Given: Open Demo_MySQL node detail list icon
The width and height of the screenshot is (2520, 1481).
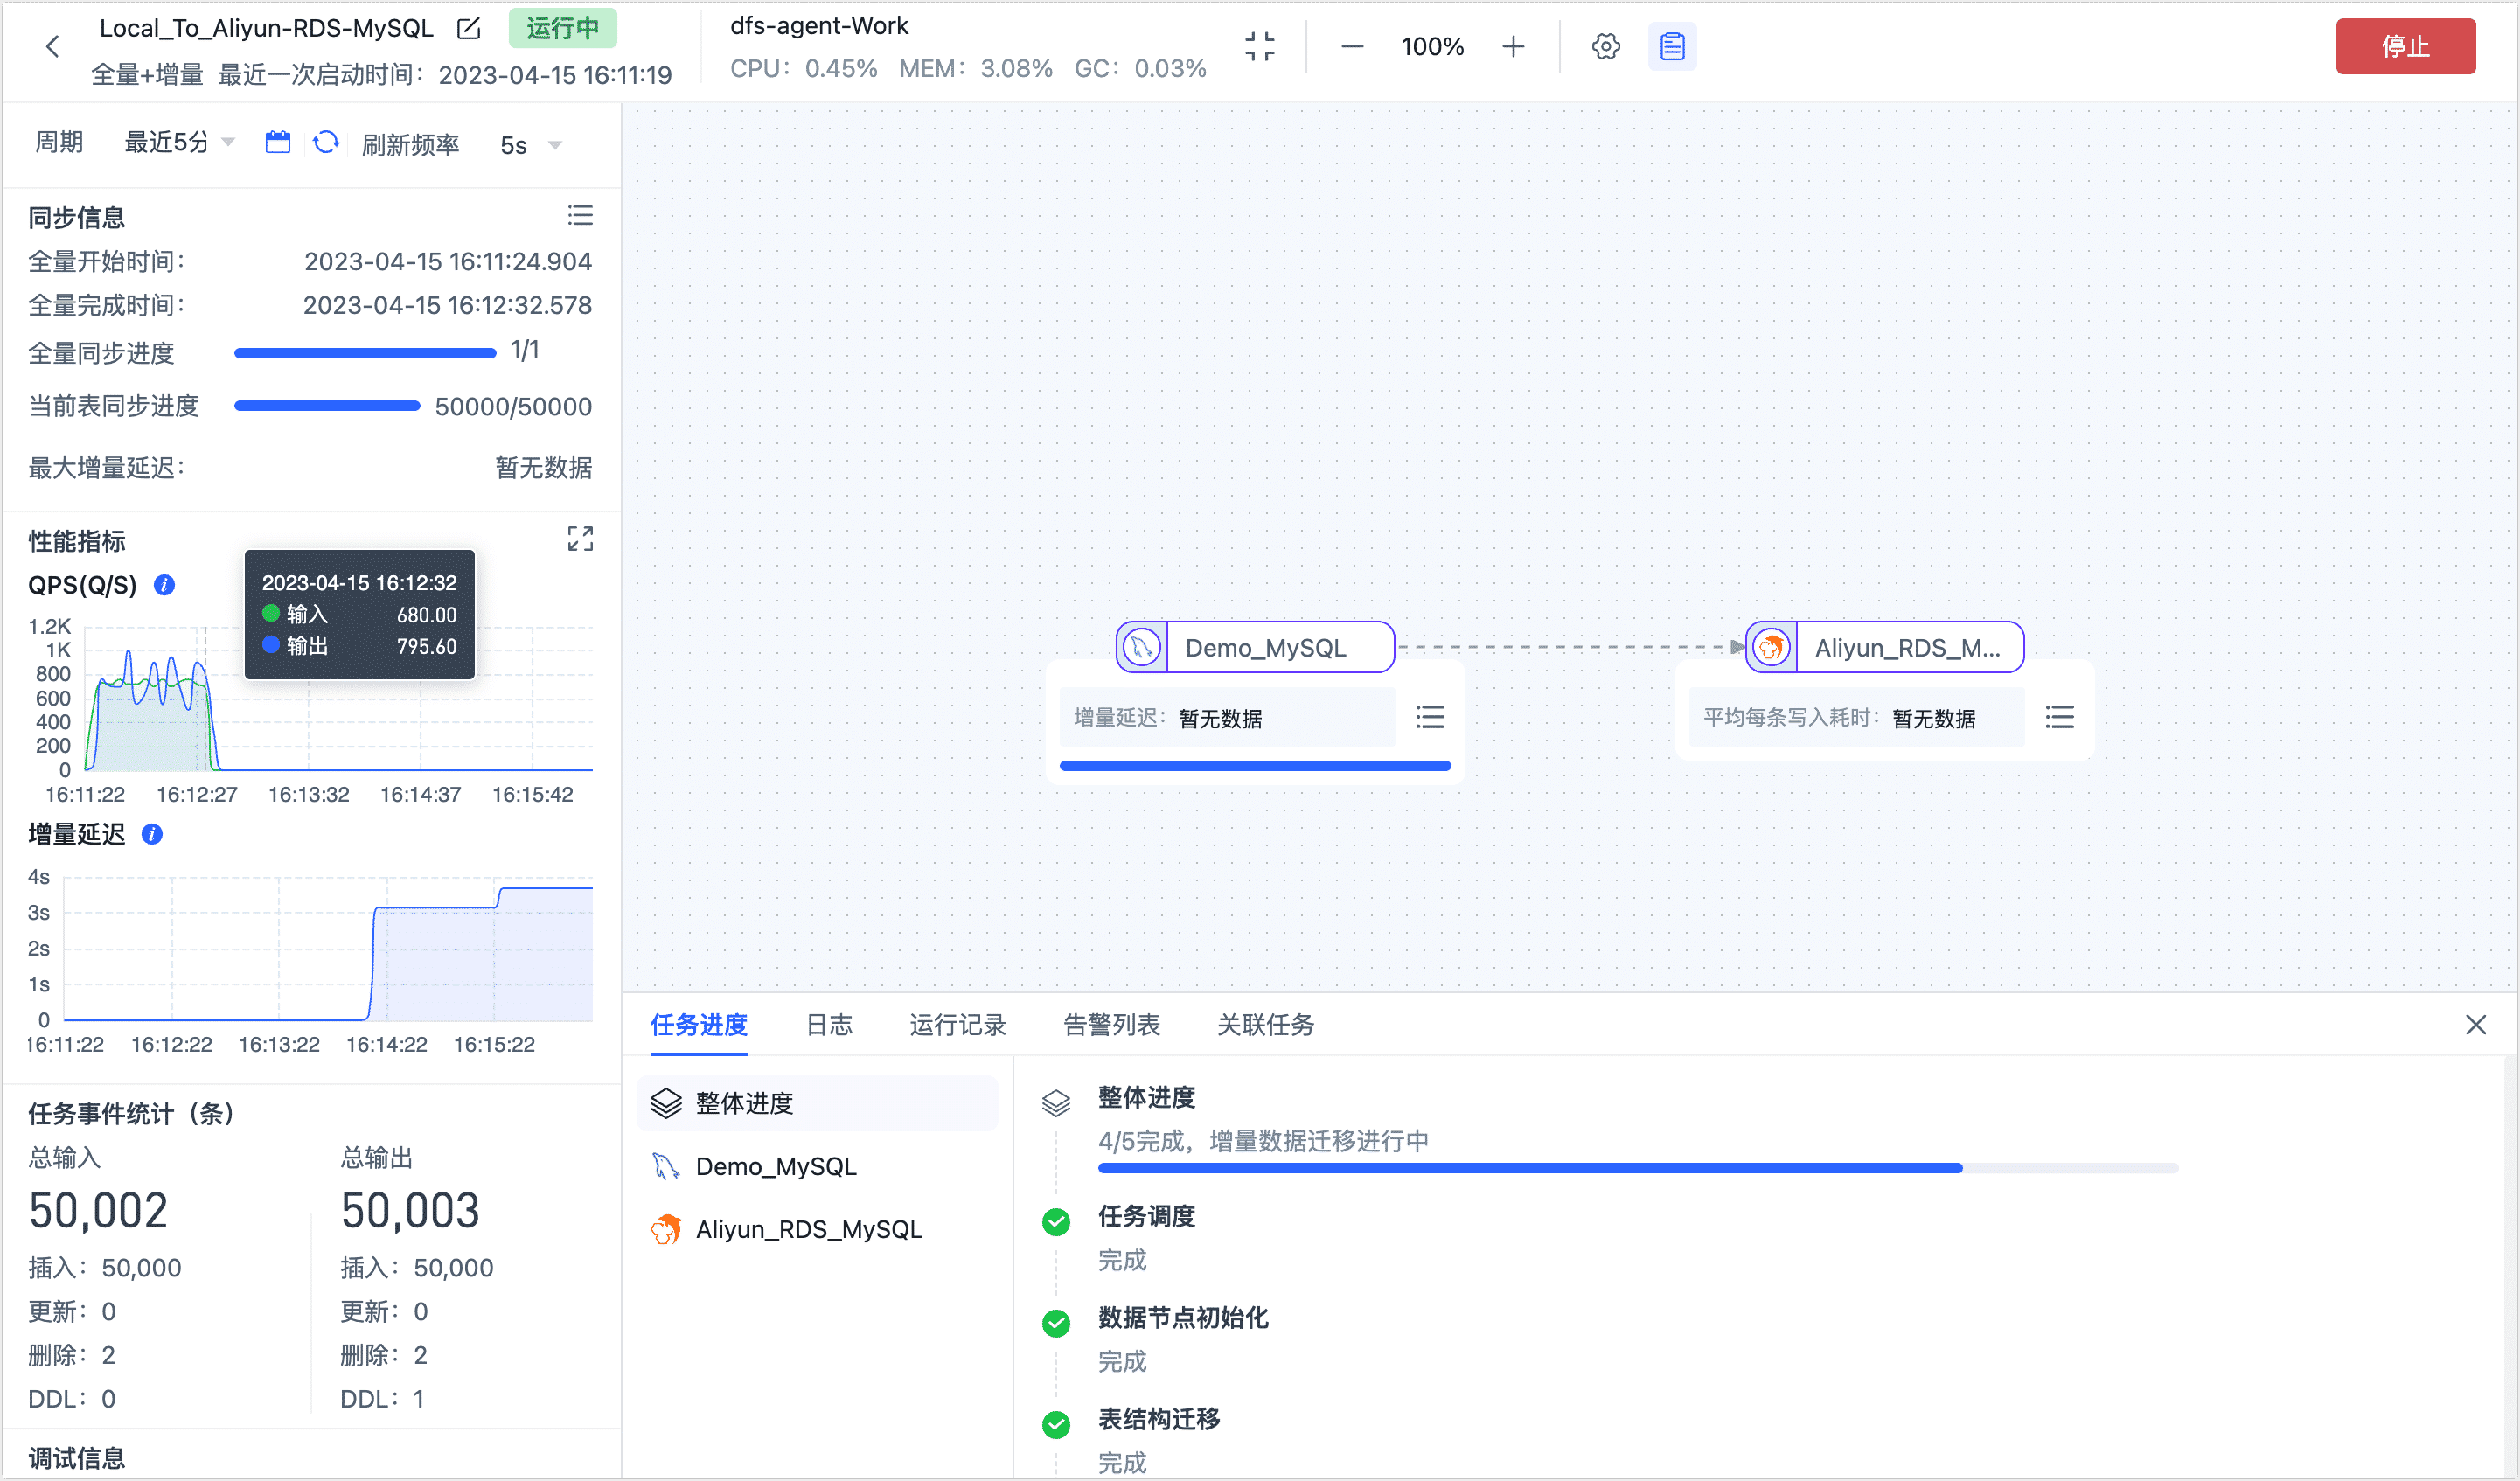Looking at the screenshot, I should [1430, 717].
